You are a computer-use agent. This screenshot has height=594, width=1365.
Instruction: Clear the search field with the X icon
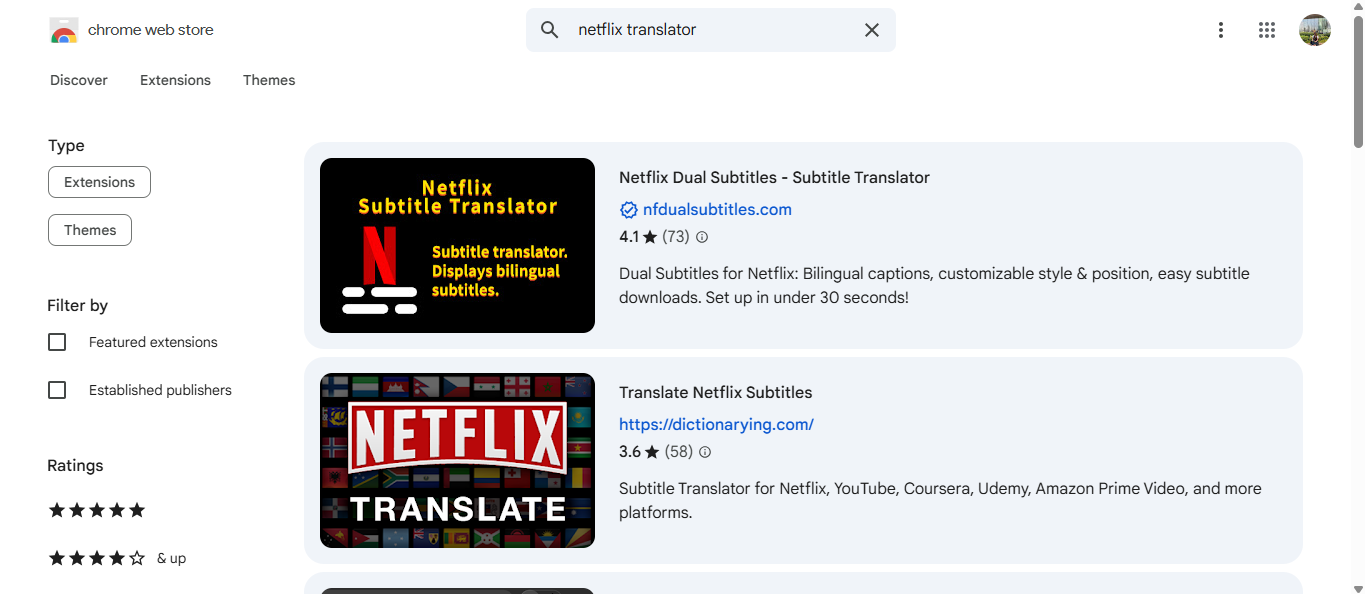[x=871, y=30]
